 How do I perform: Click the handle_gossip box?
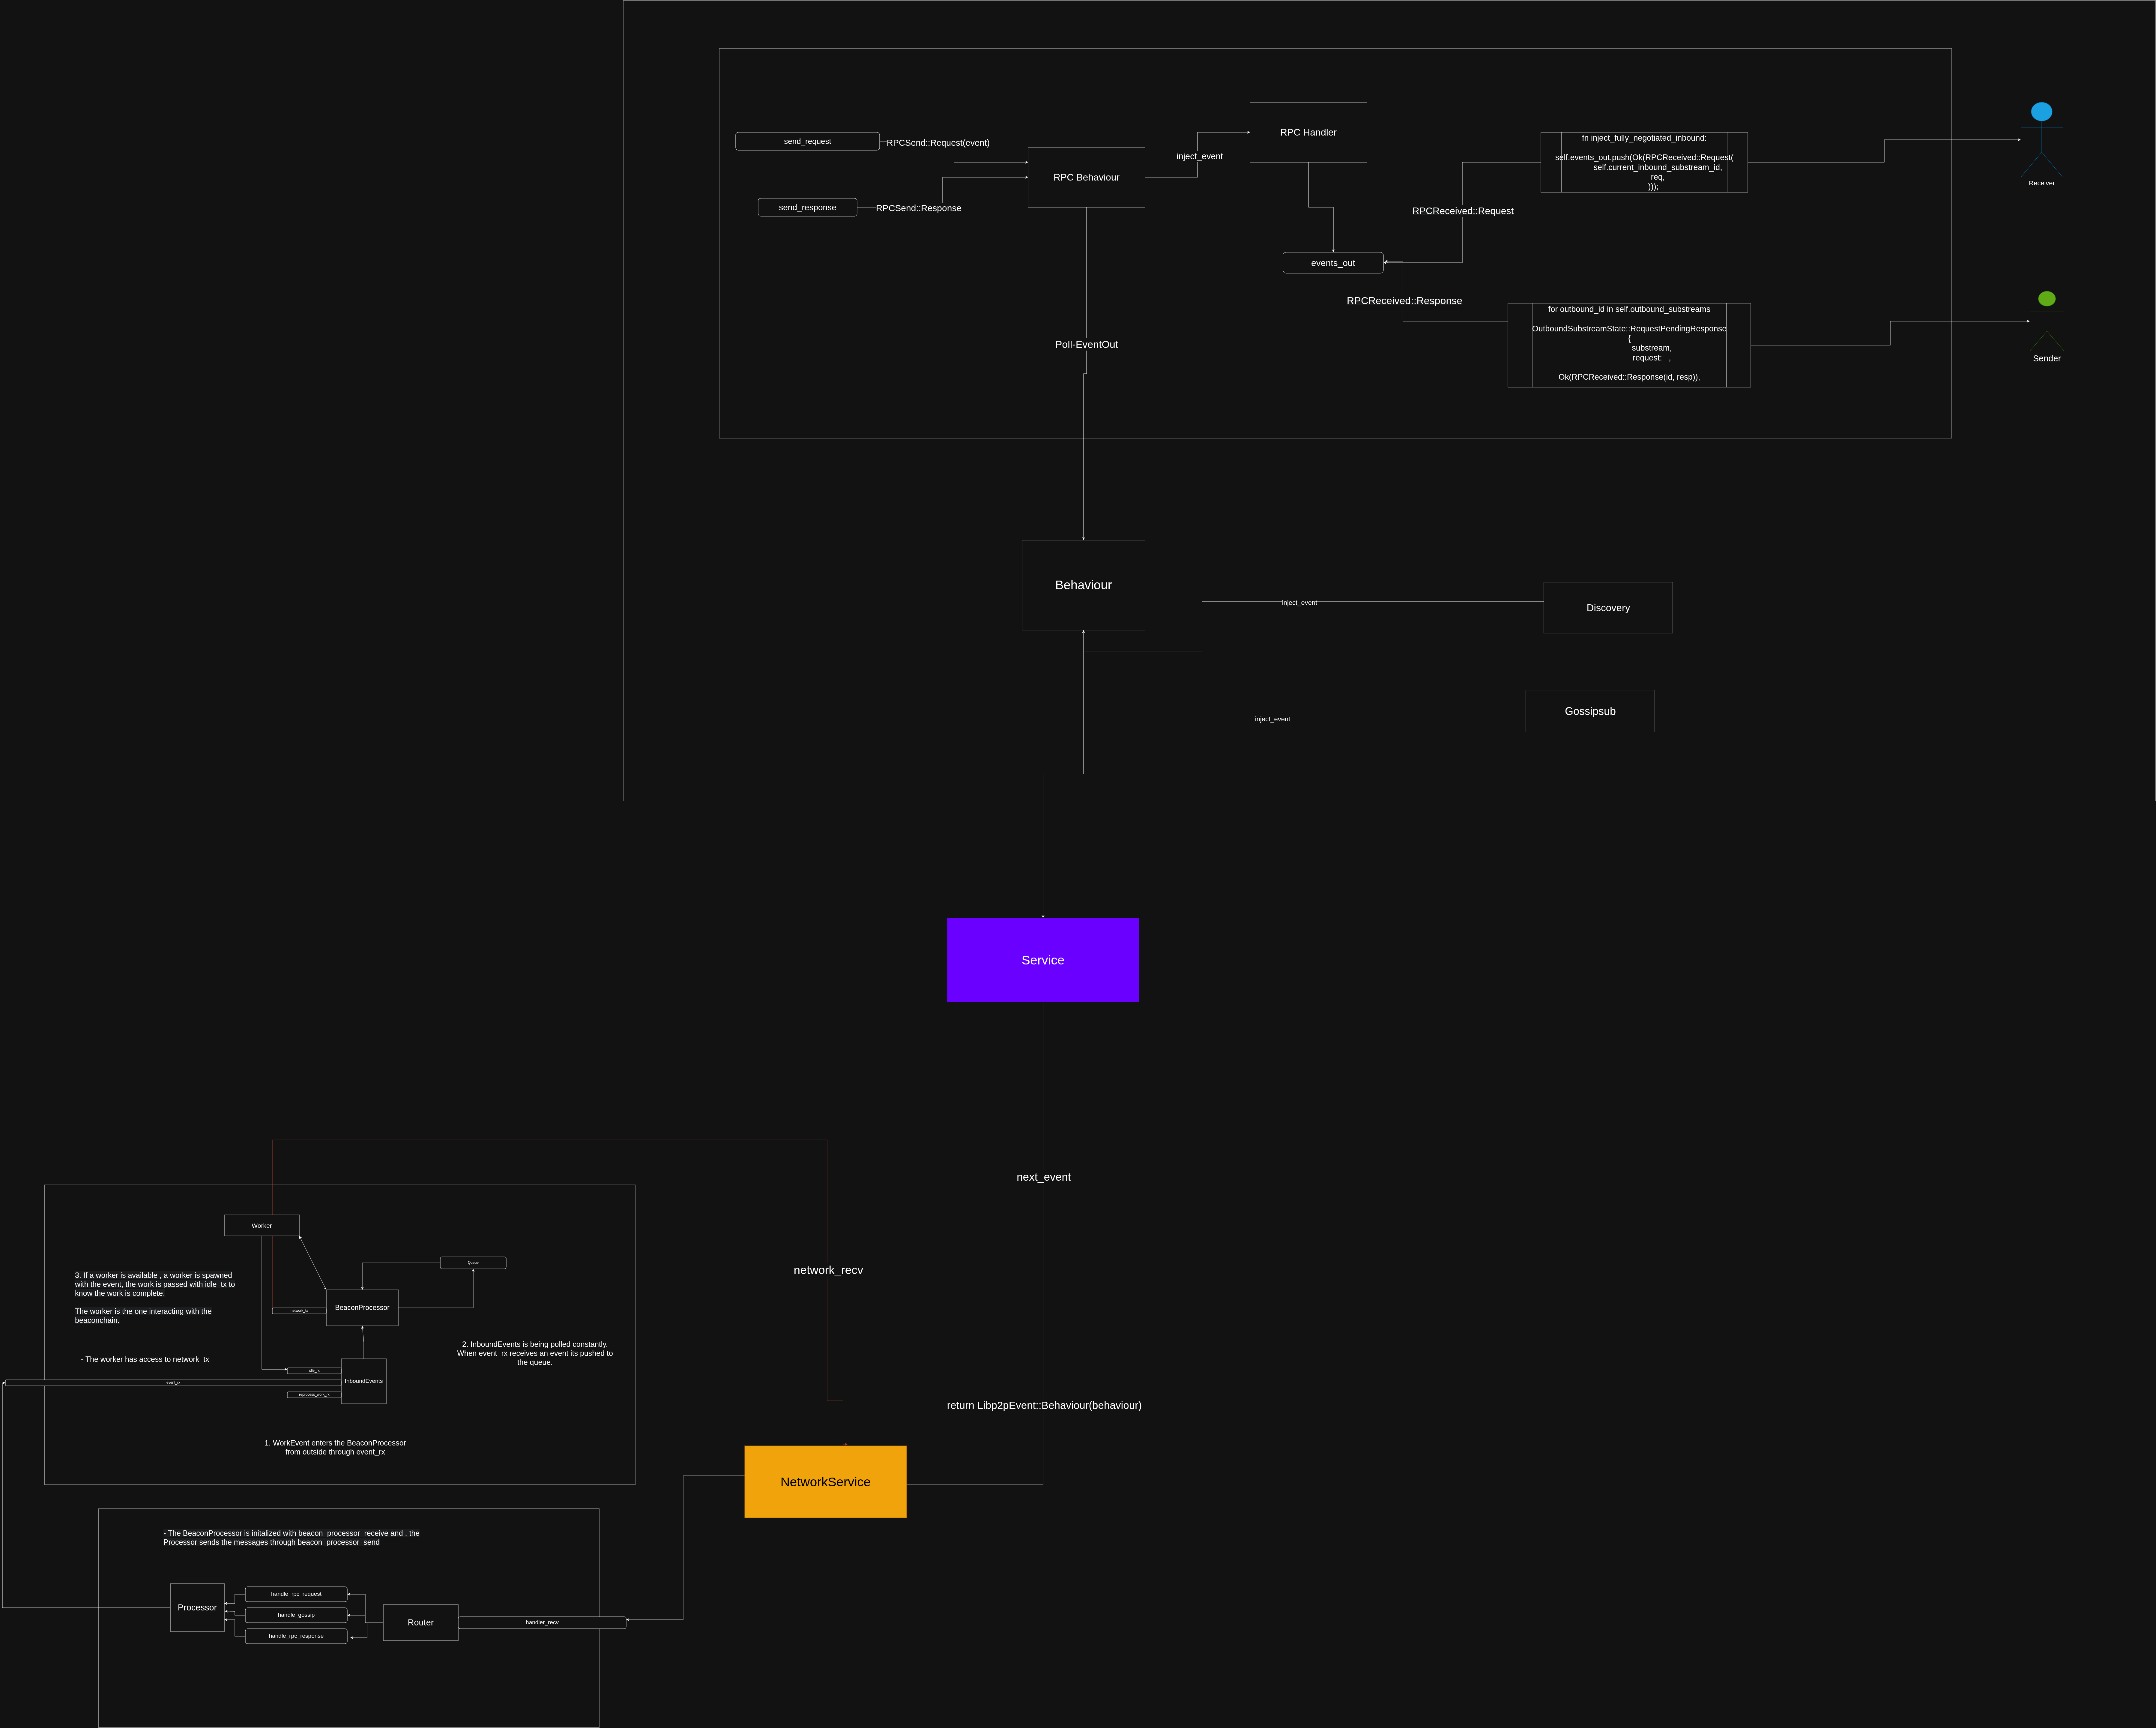[x=296, y=1615]
